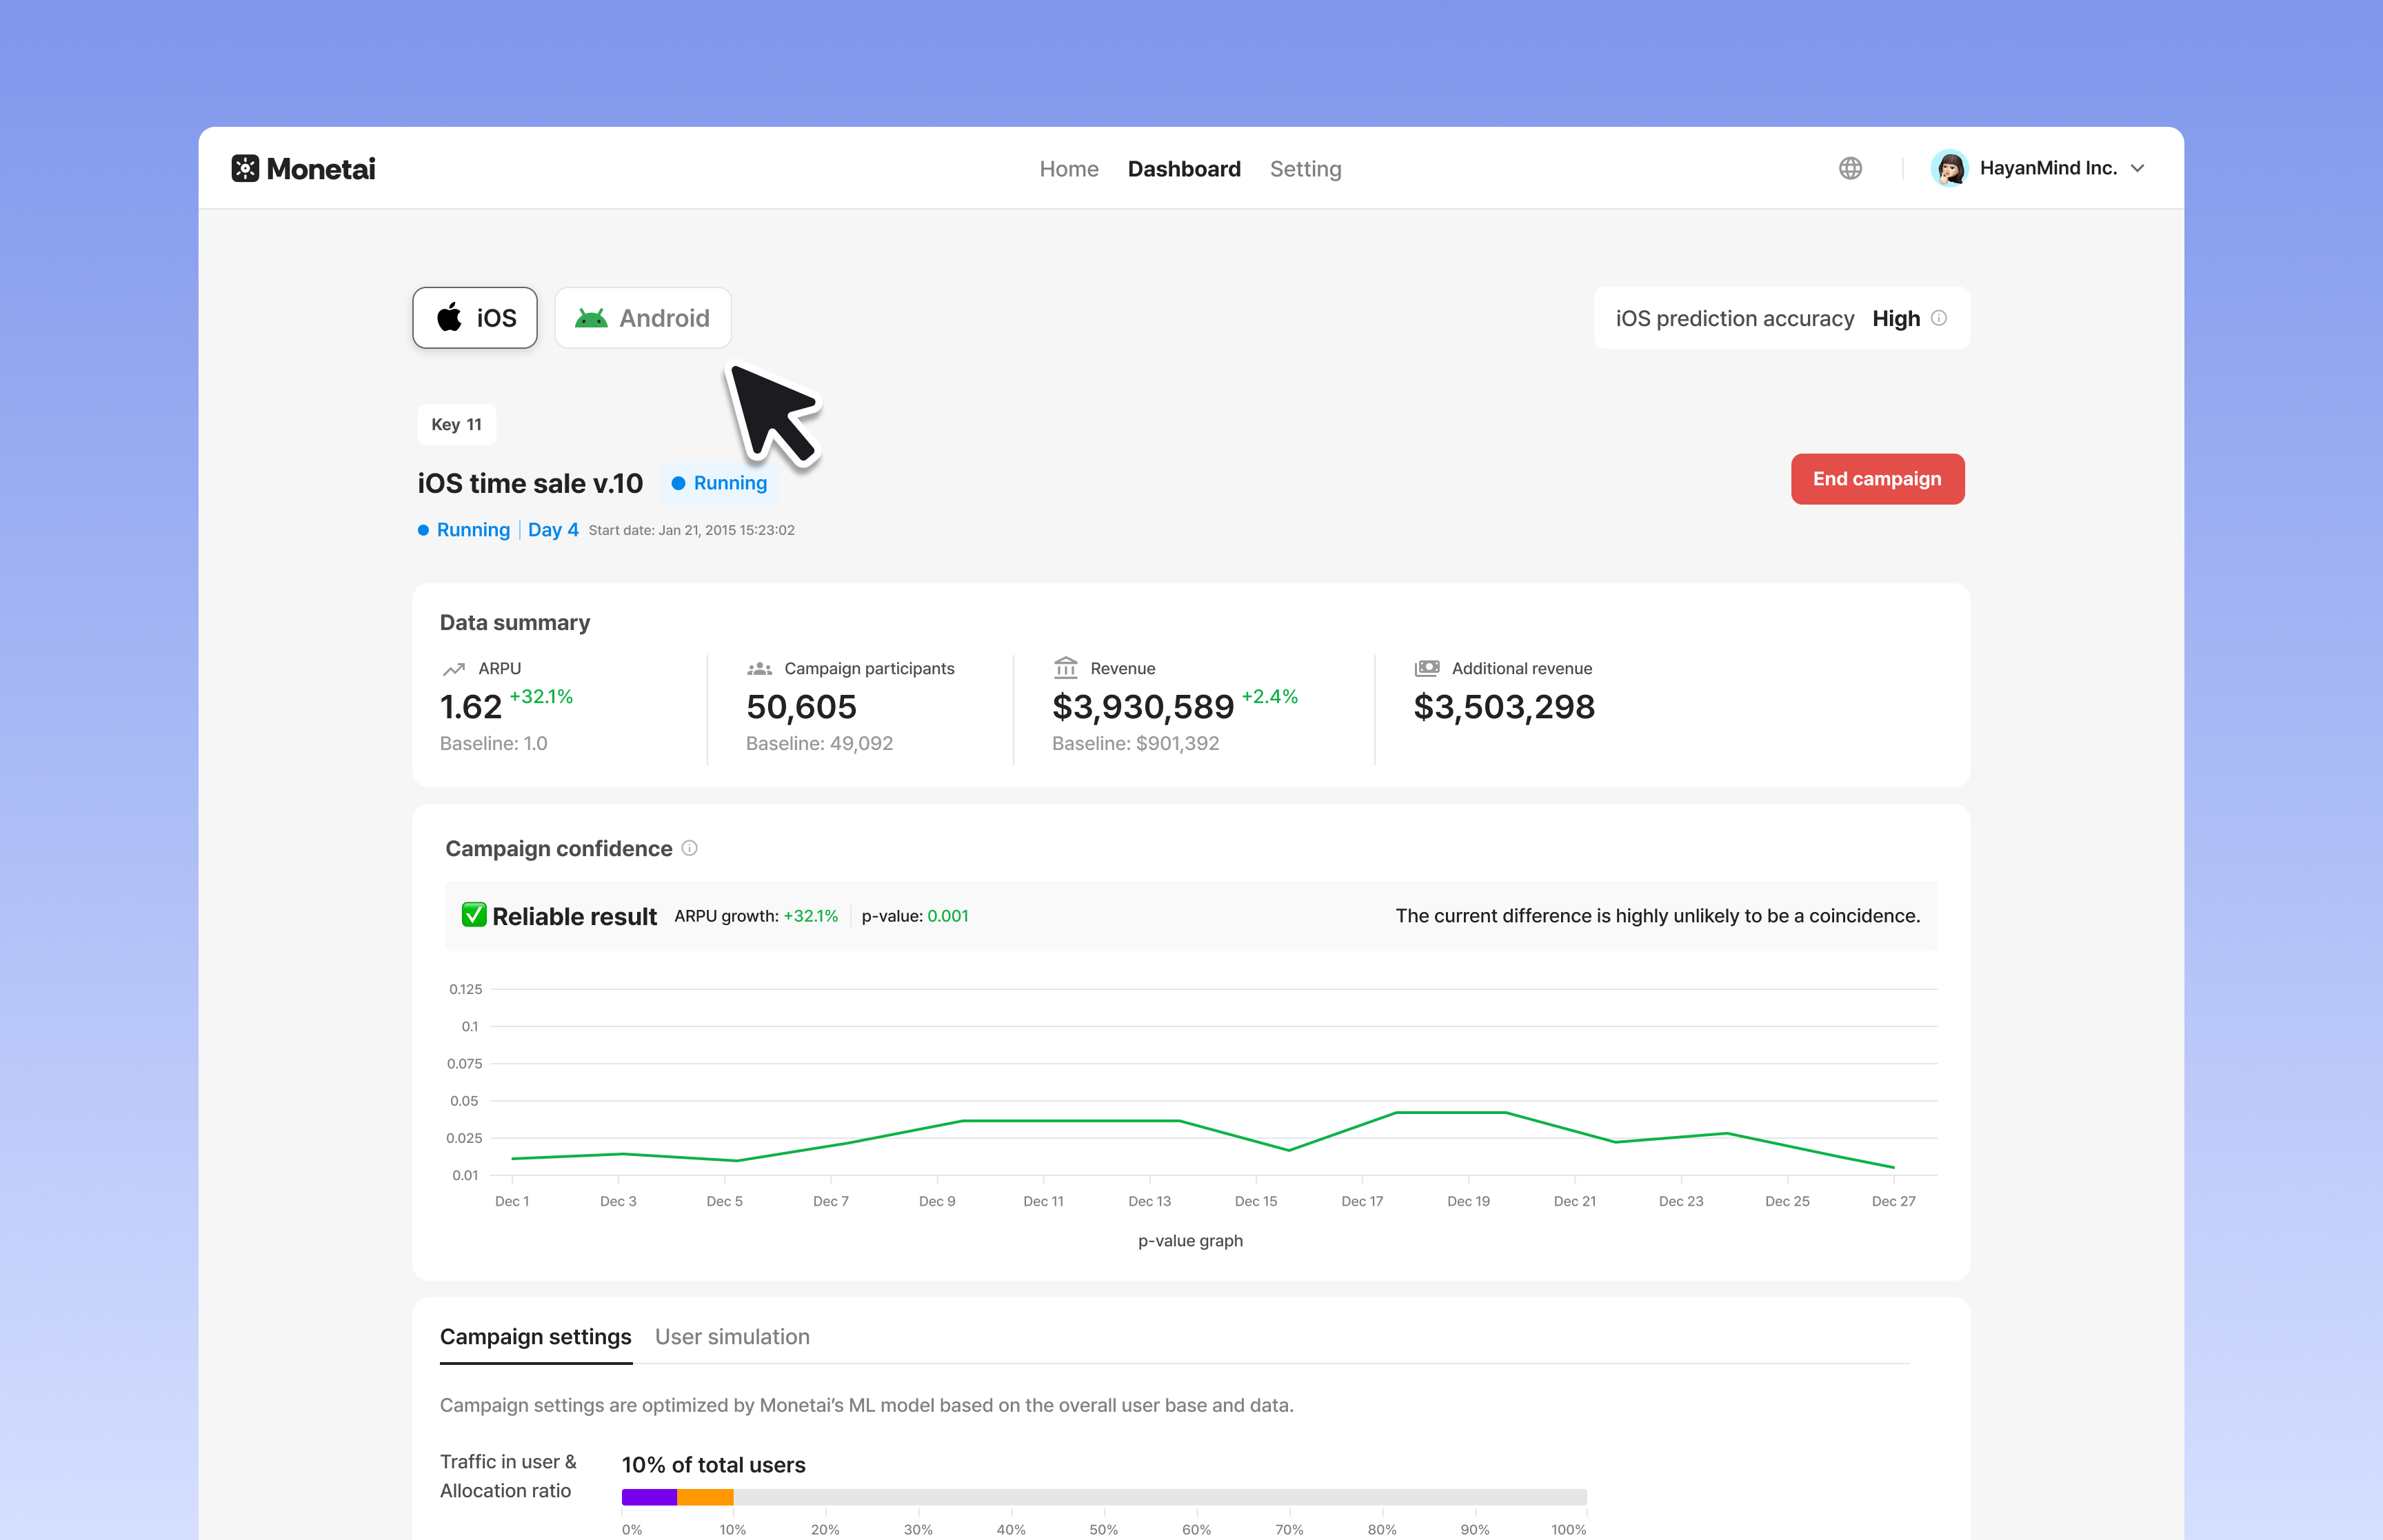This screenshot has height=1540, width=2383.
Task: Click the ARPU trend arrow icon
Action: tap(455, 667)
